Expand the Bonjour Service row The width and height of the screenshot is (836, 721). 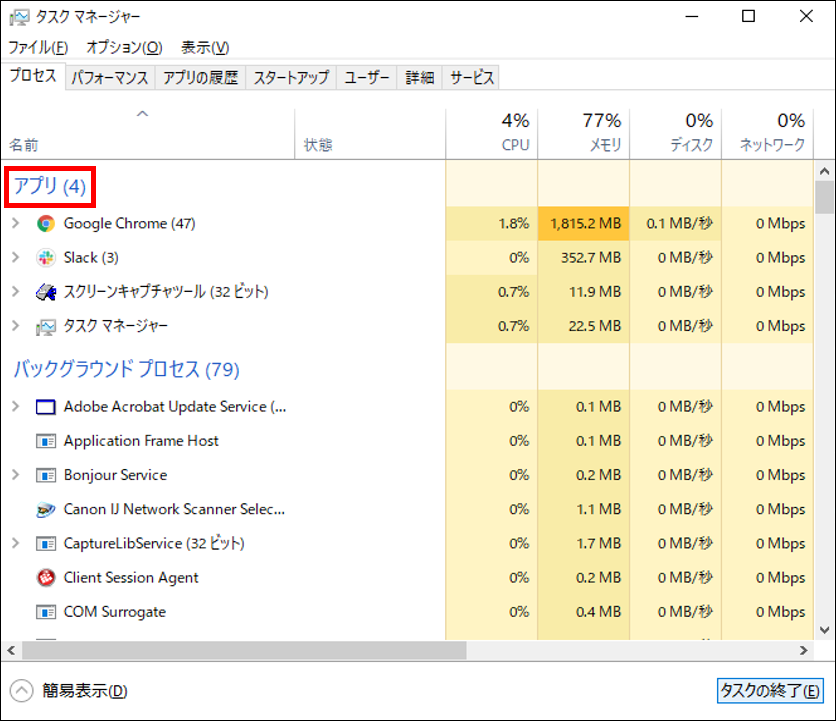tap(15, 475)
